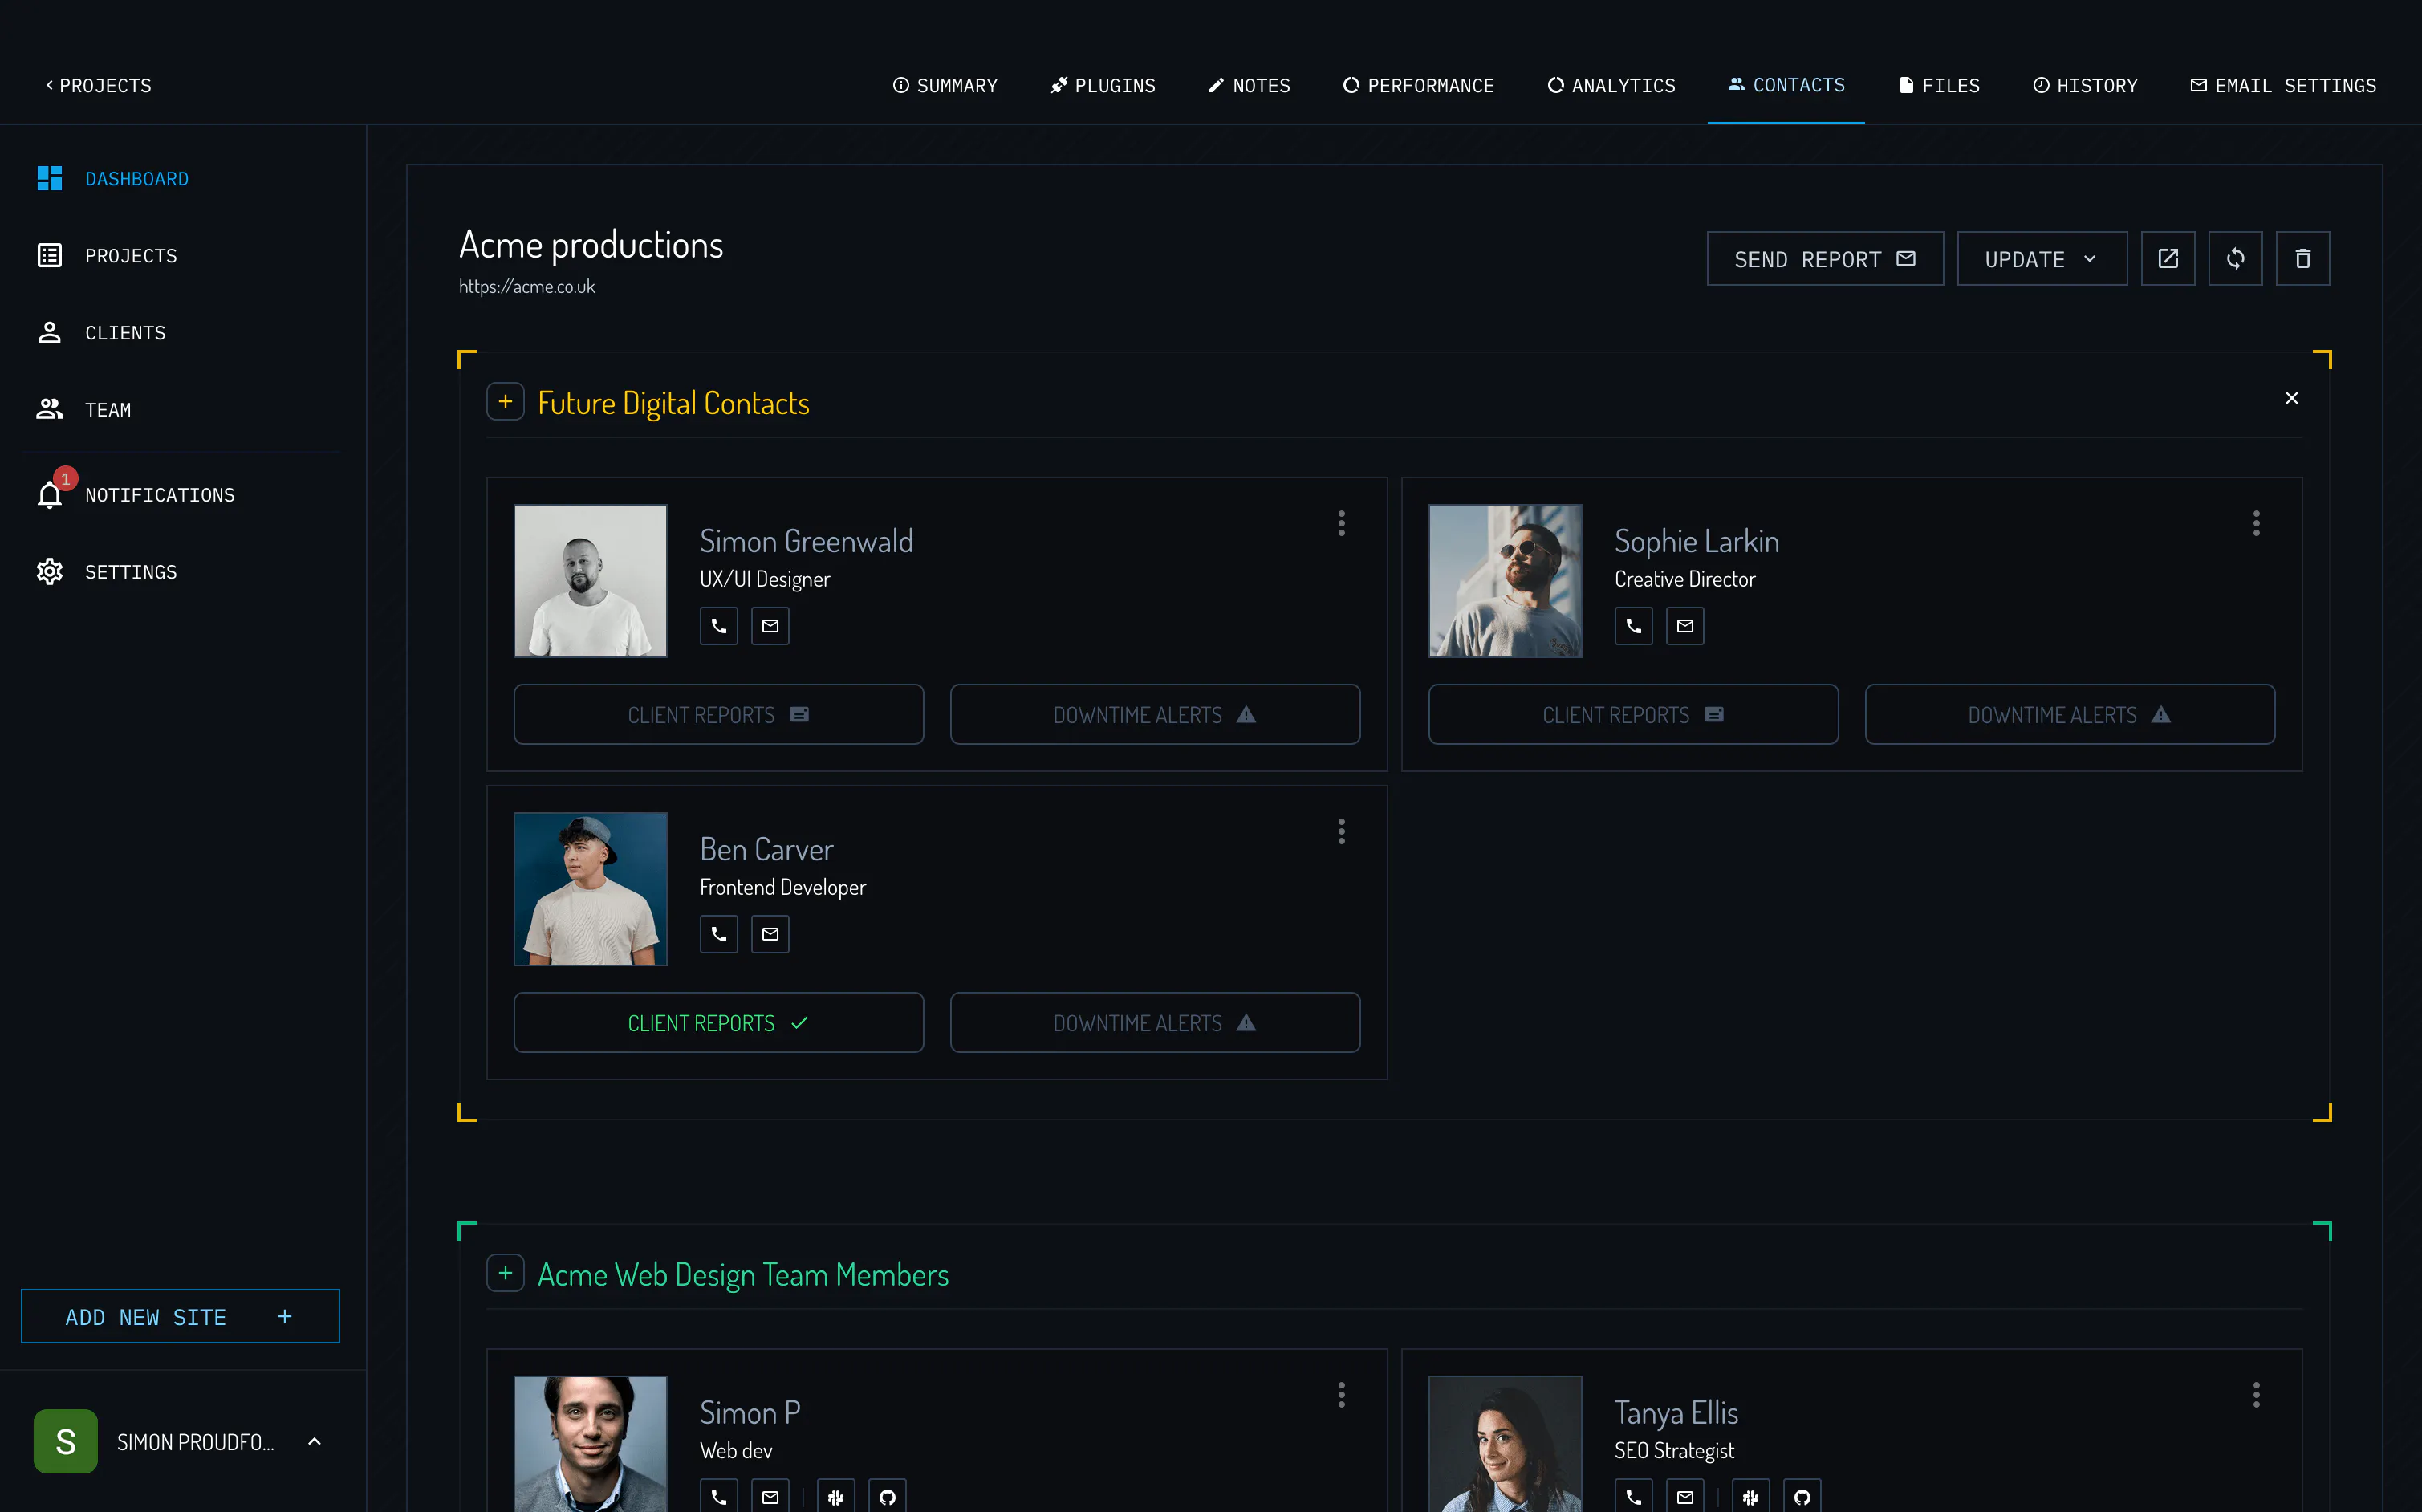
Task: Open Team in the sidebar
Action: [84, 409]
